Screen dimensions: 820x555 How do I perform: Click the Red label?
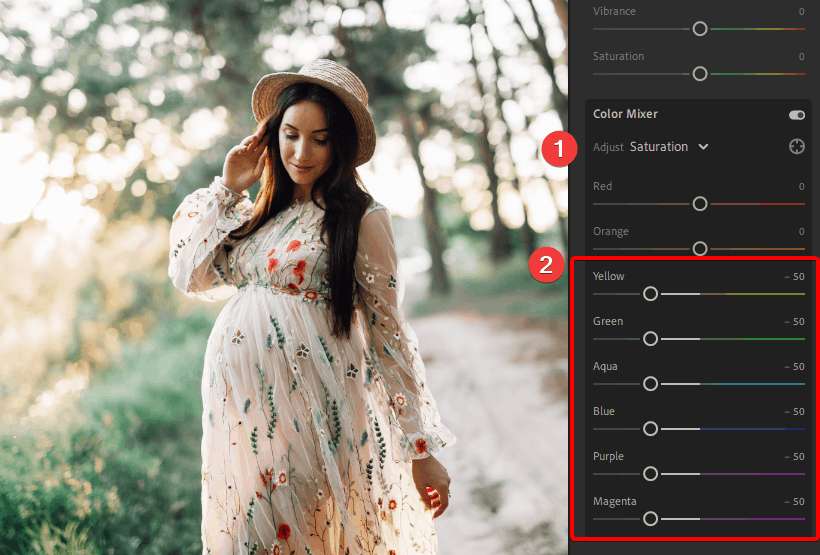(602, 186)
